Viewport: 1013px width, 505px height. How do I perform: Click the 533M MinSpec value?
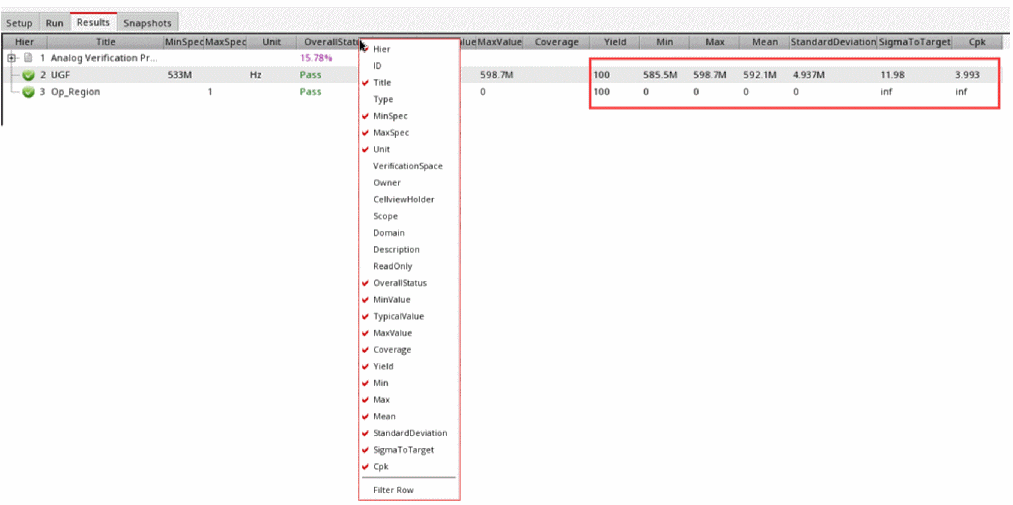pos(179,75)
